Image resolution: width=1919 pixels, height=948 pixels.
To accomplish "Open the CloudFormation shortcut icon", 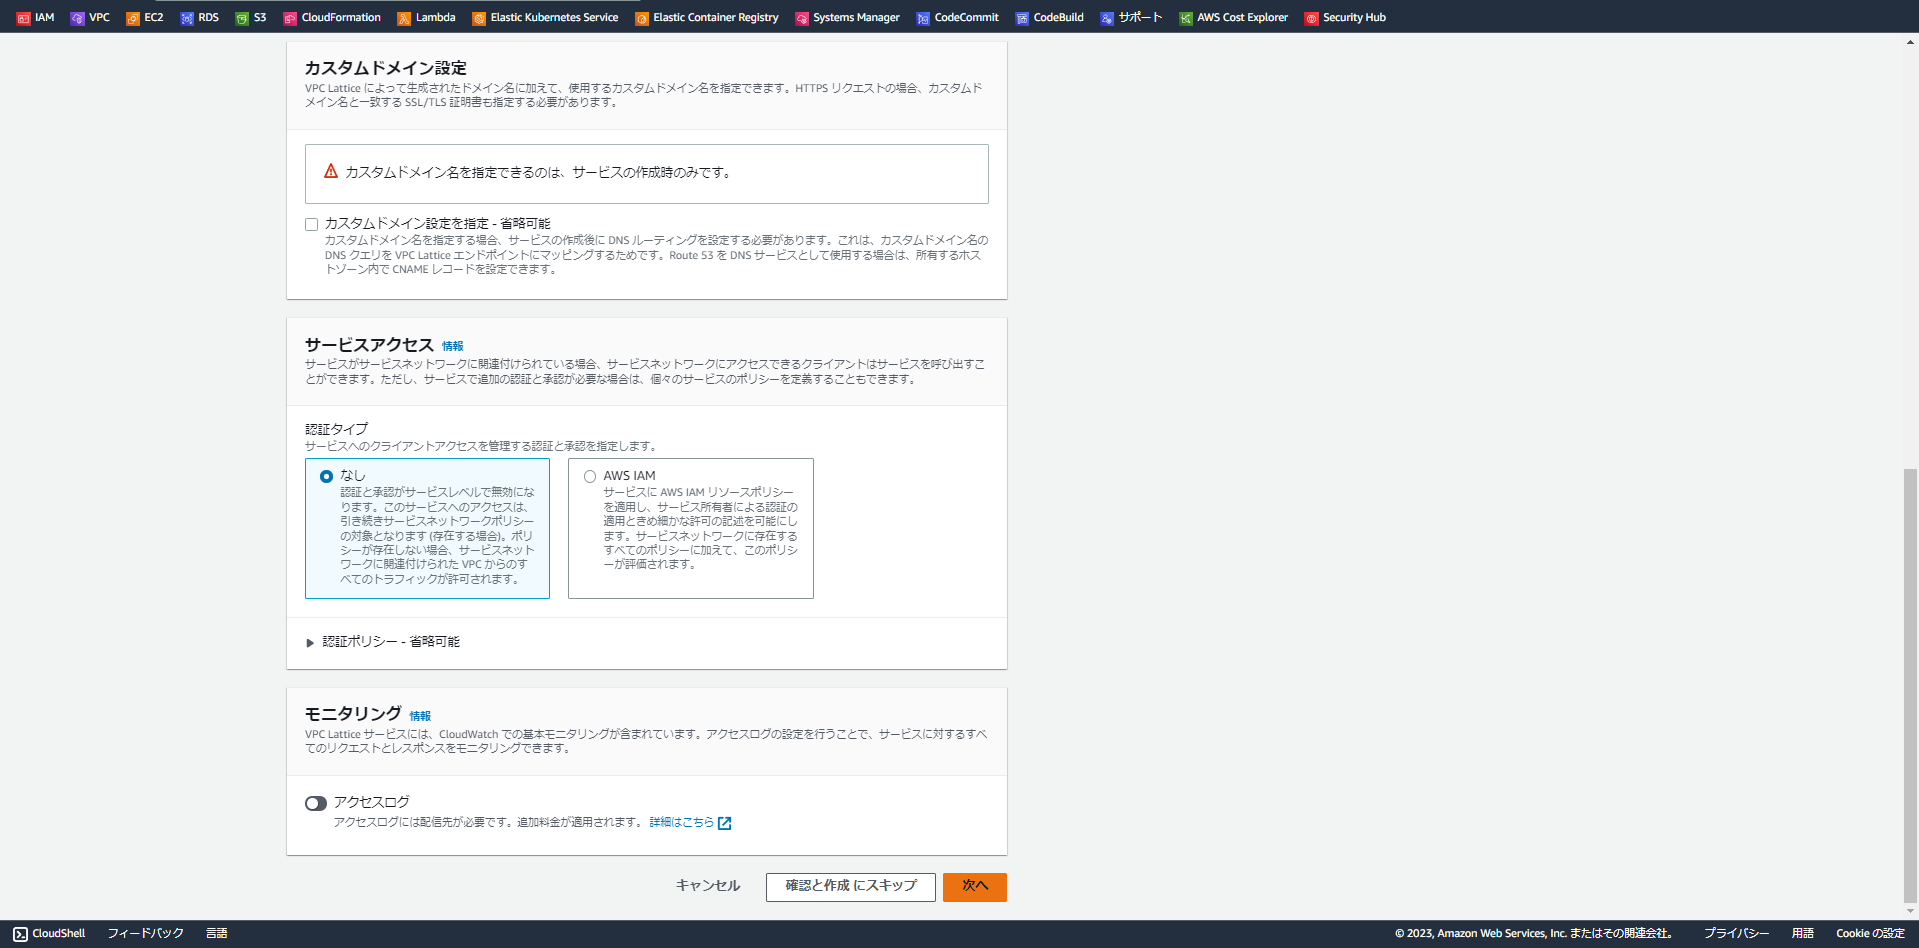I will point(290,18).
